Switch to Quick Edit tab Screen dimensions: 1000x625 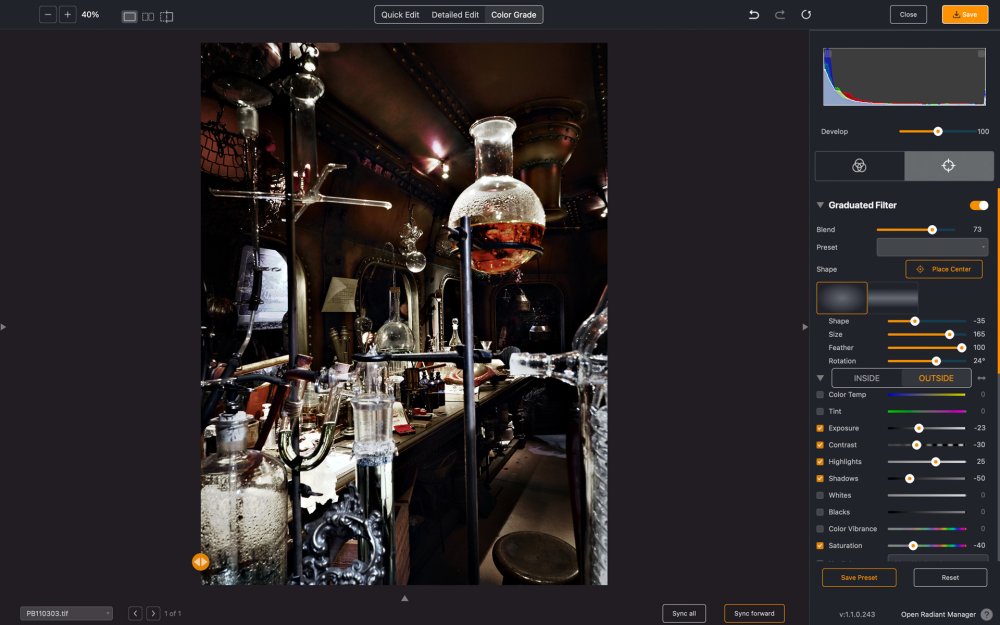click(x=400, y=15)
